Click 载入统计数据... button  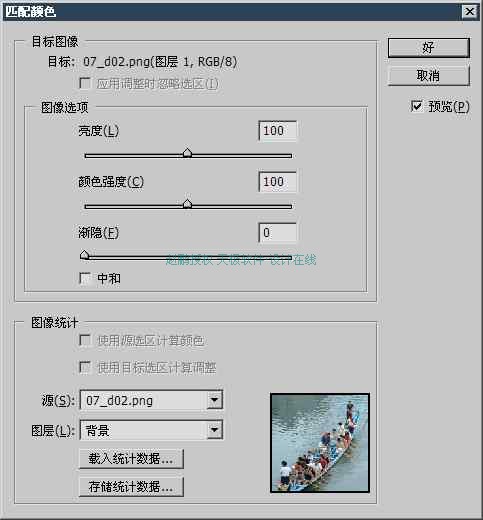click(131, 459)
